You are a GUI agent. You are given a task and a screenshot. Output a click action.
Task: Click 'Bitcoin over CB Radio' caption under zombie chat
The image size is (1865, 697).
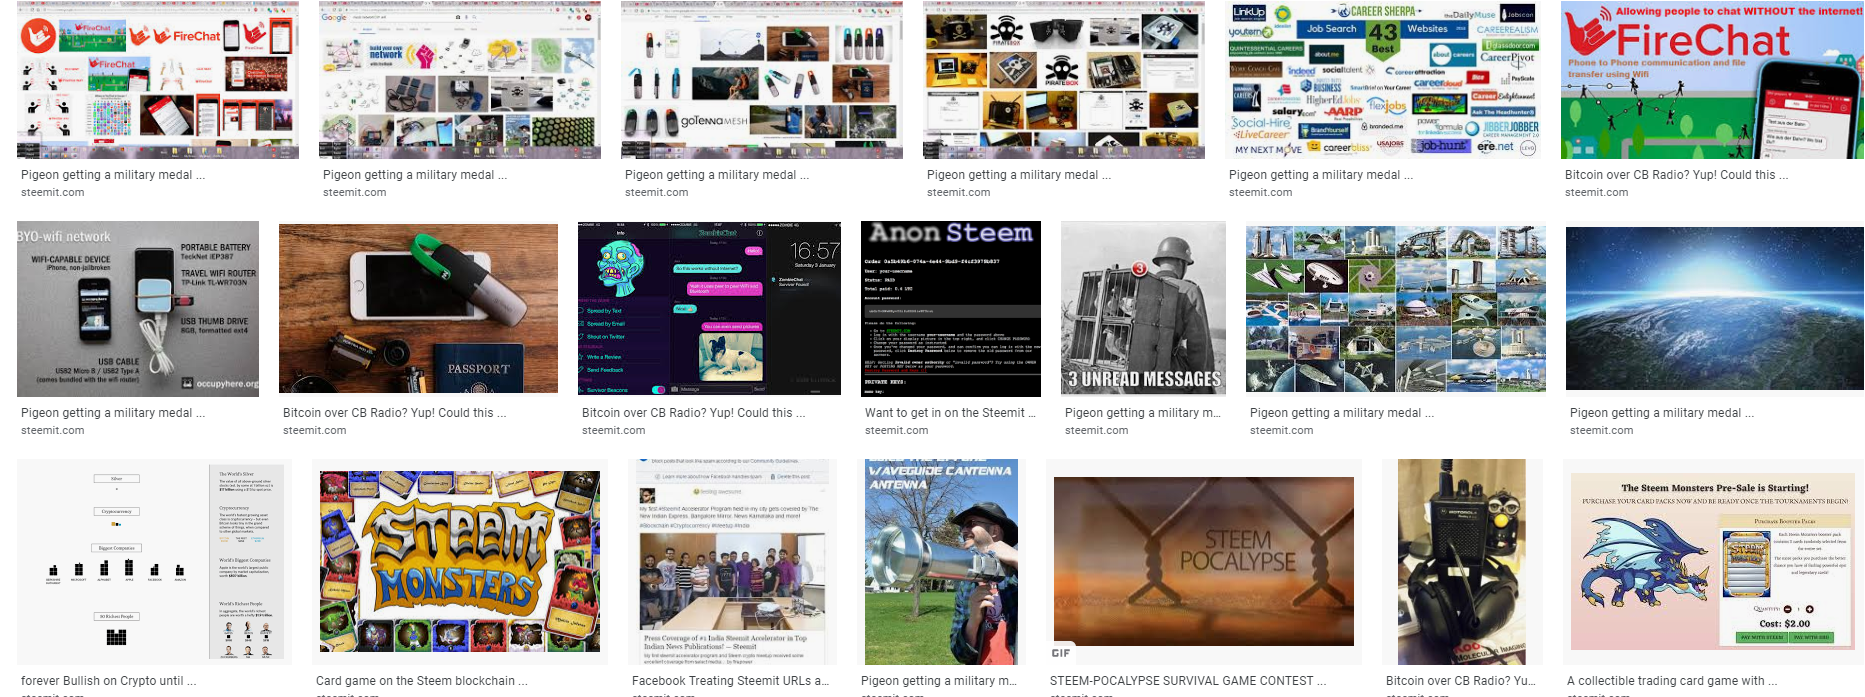tap(694, 413)
